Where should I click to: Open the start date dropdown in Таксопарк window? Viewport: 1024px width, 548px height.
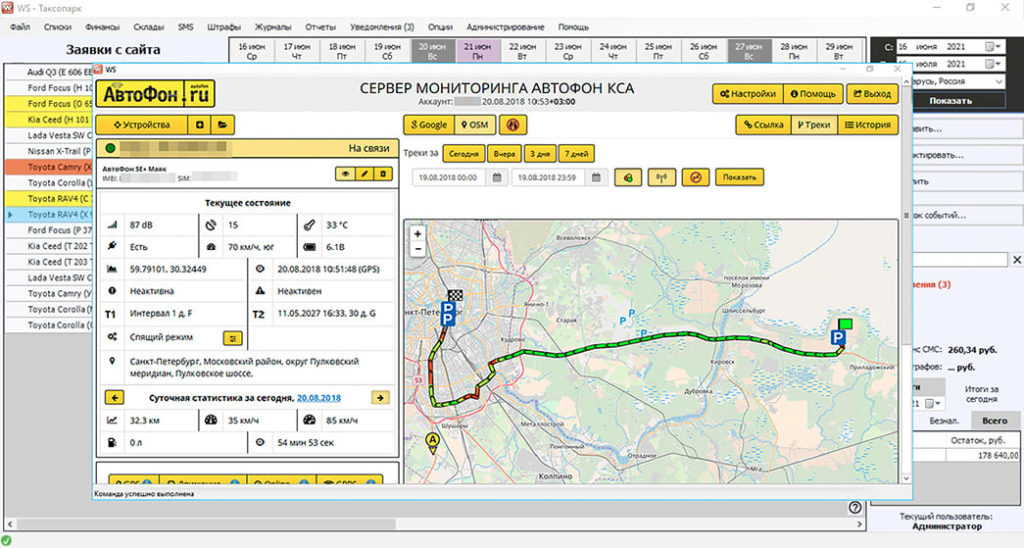pos(993,46)
